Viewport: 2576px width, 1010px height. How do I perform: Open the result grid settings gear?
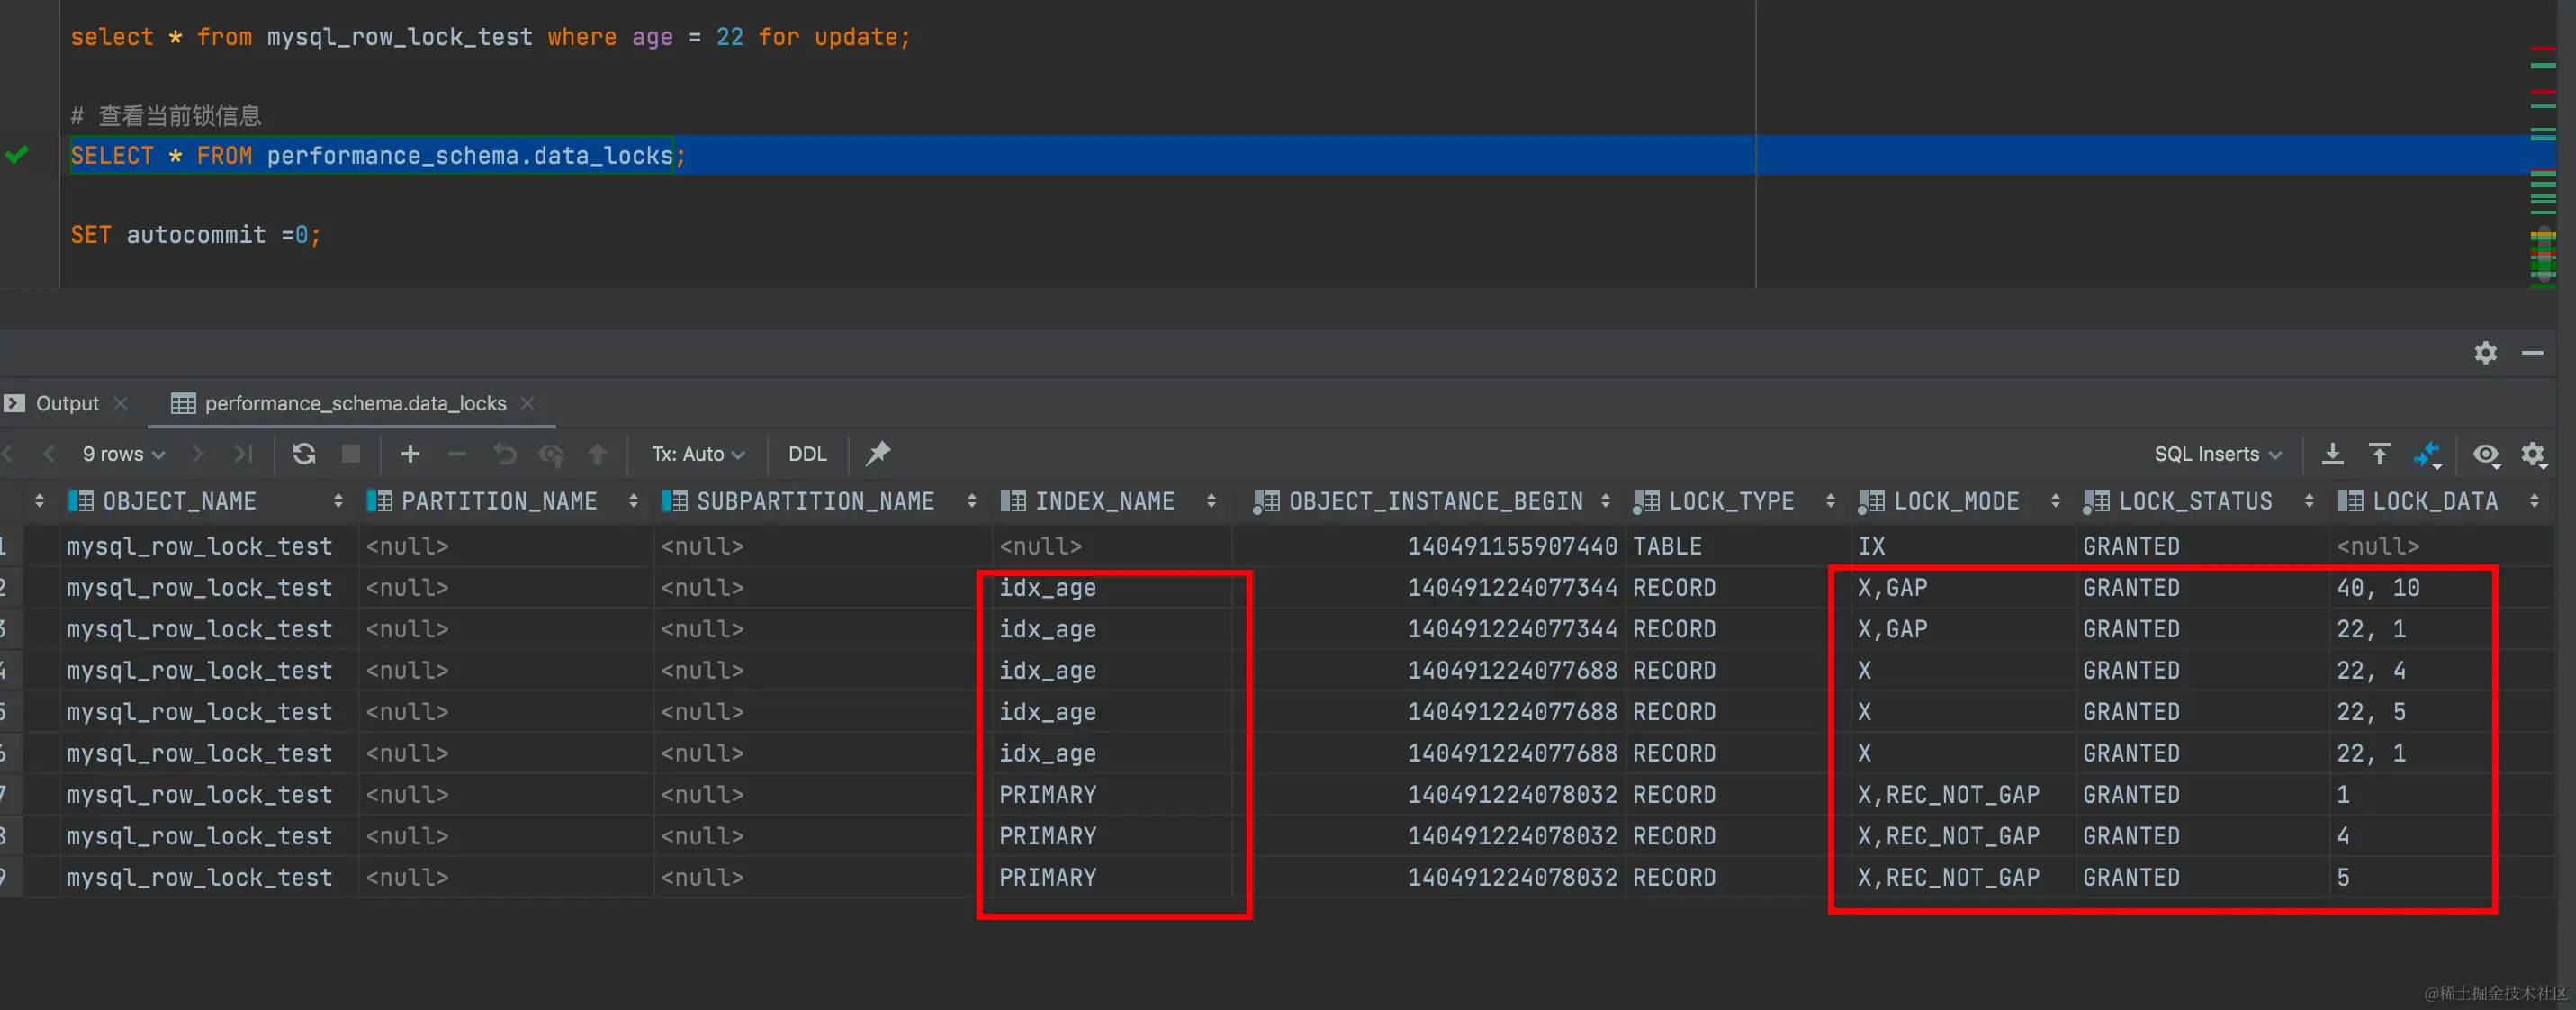coord(2532,455)
